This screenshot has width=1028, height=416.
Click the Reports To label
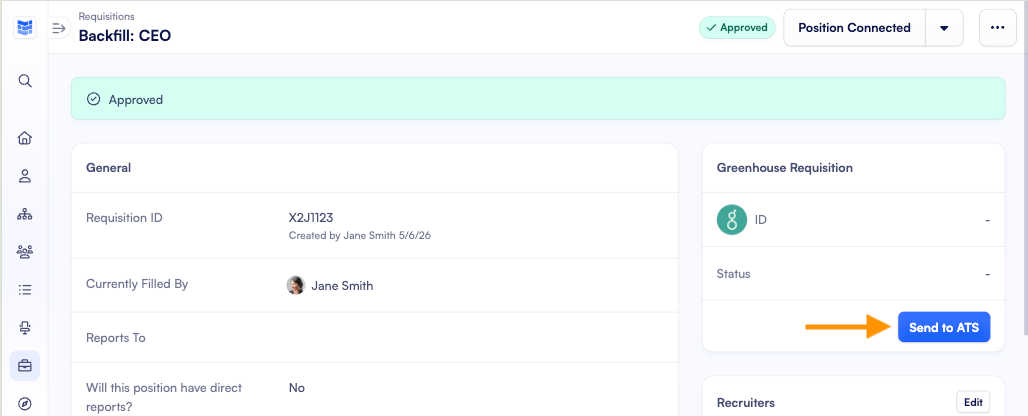pos(116,338)
